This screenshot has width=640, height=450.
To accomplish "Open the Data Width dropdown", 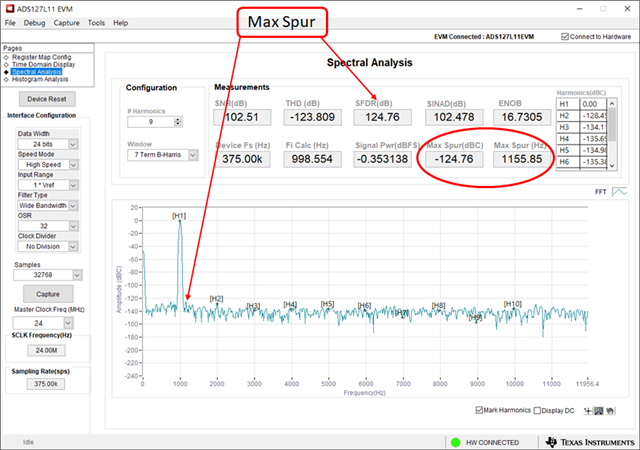I will coord(73,144).
